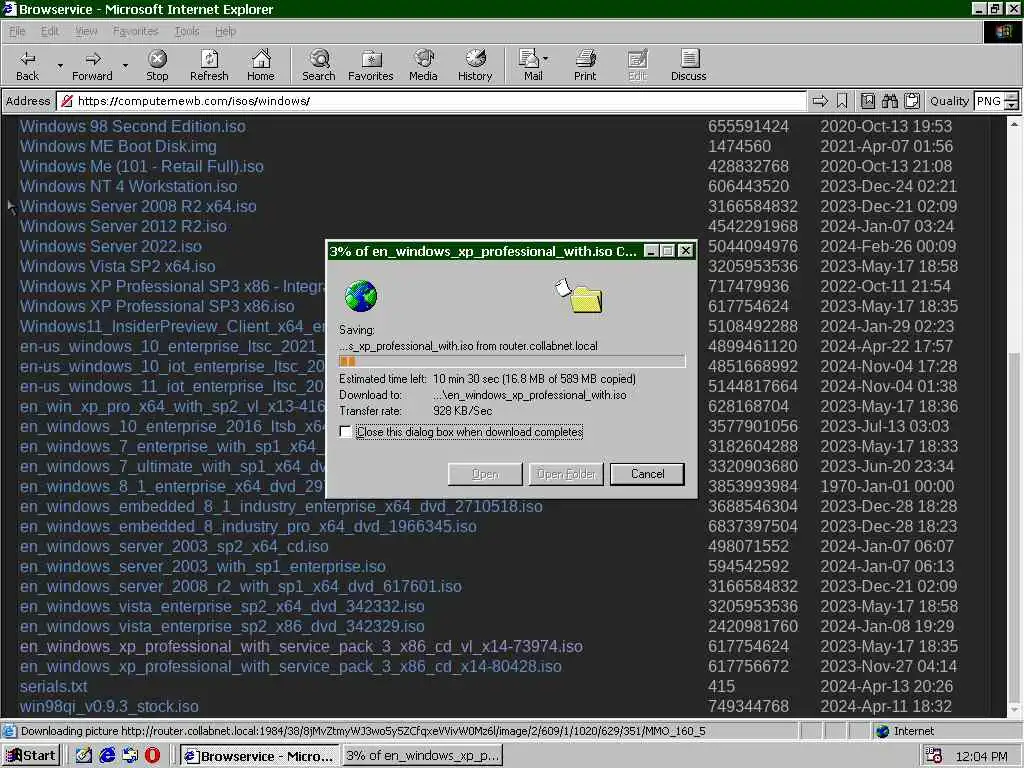Click date 1970-Jan-01 00:00 in listing
This screenshot has height=768, width=1024.
tap(888, 487)
